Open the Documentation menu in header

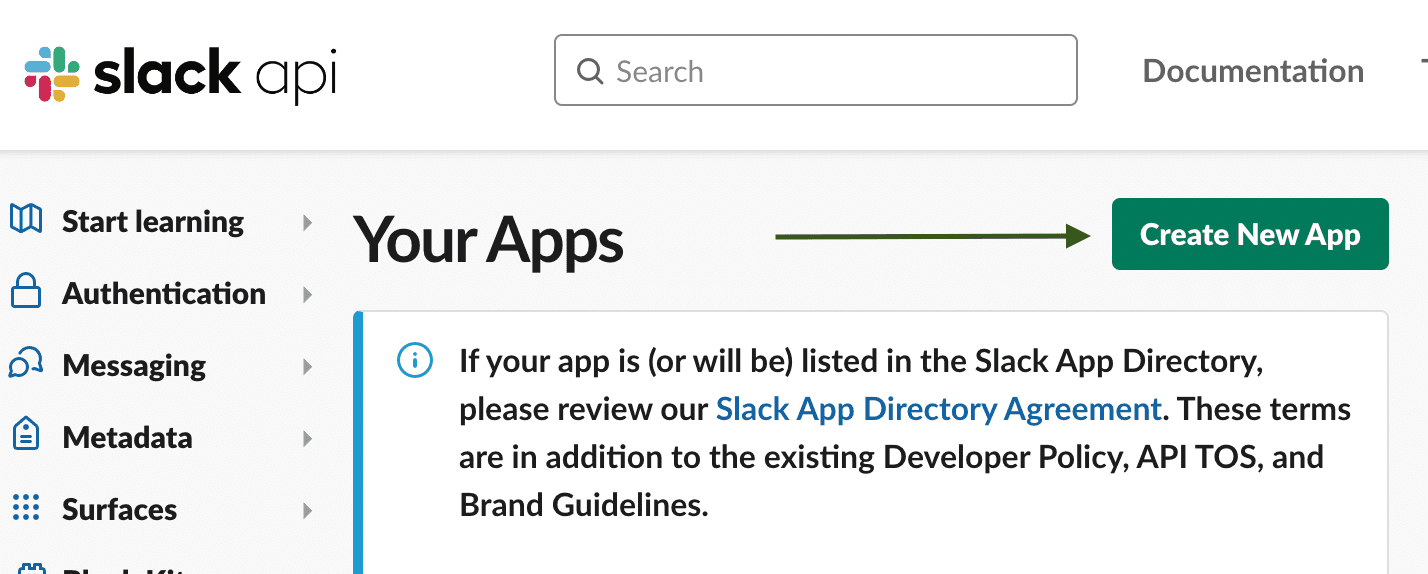coord(1252,71)
